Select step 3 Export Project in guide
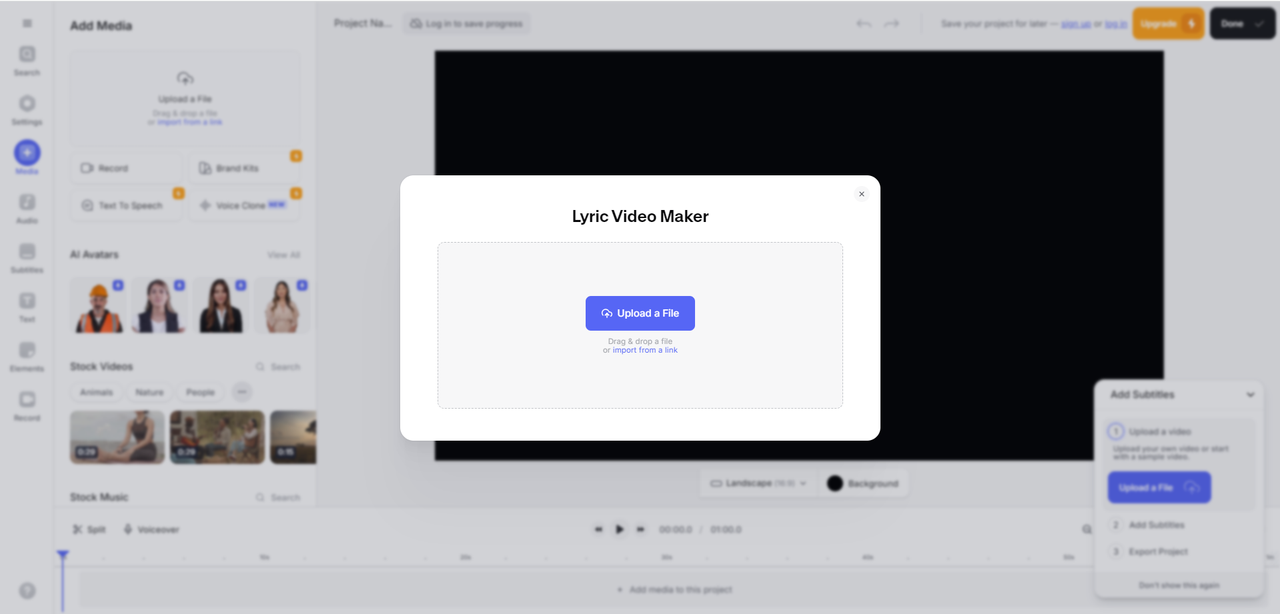This screenshot has width=1280, height=614. click(1149, 552)
